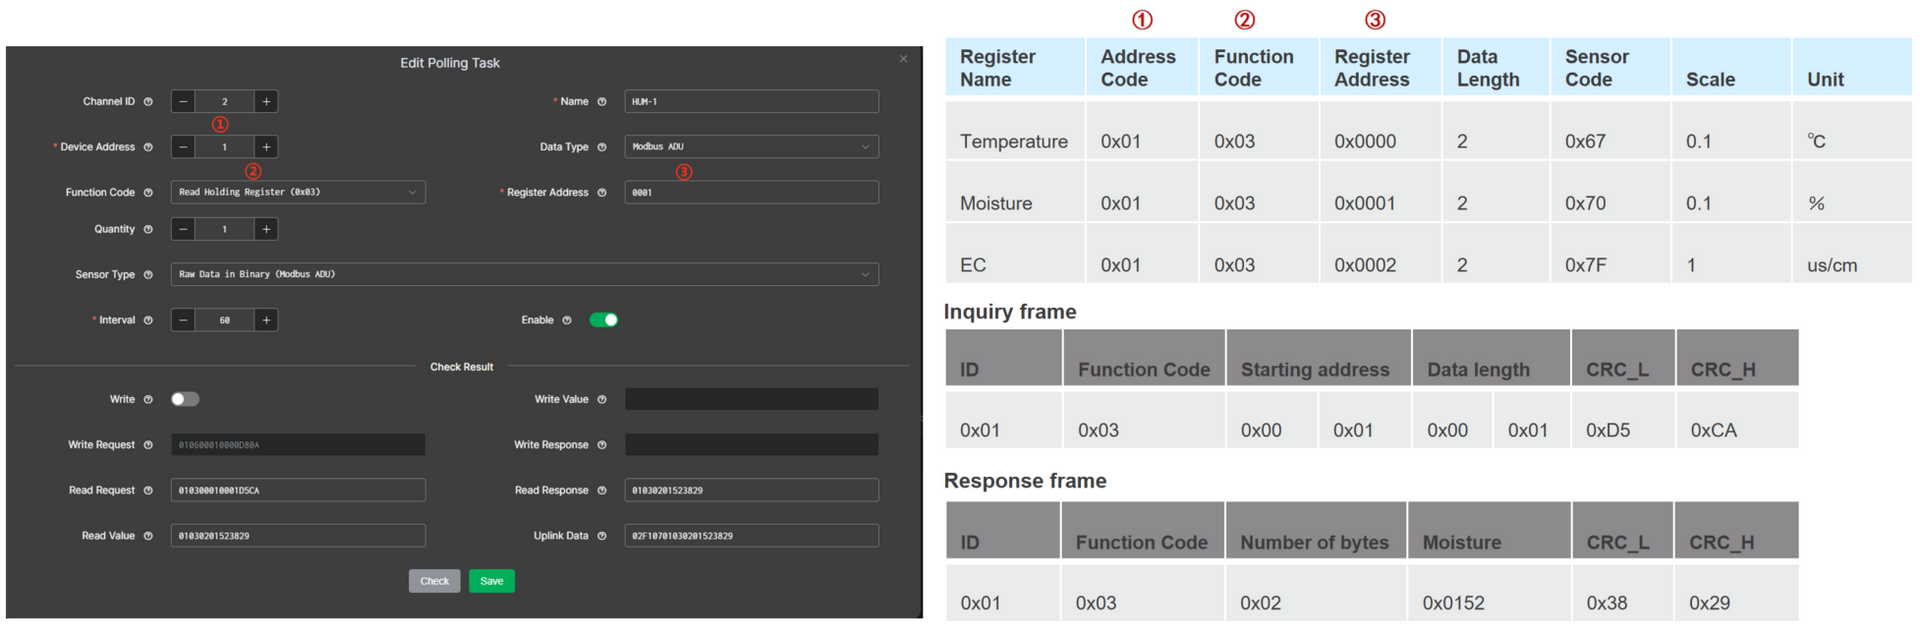The width and height of the screenshot is (1920, 641).
Task: Decrease Interval with minus button
Action: [x=183, y=321]
